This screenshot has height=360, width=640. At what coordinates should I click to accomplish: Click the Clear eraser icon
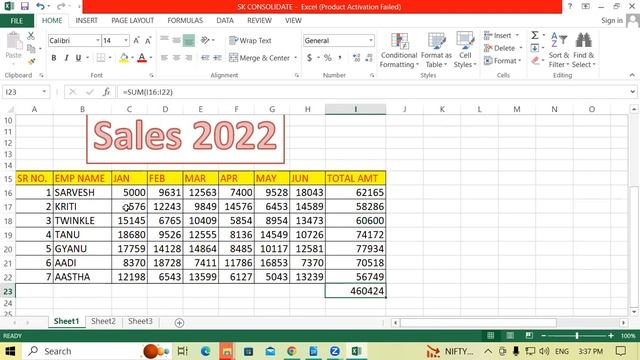click(536, 61)
